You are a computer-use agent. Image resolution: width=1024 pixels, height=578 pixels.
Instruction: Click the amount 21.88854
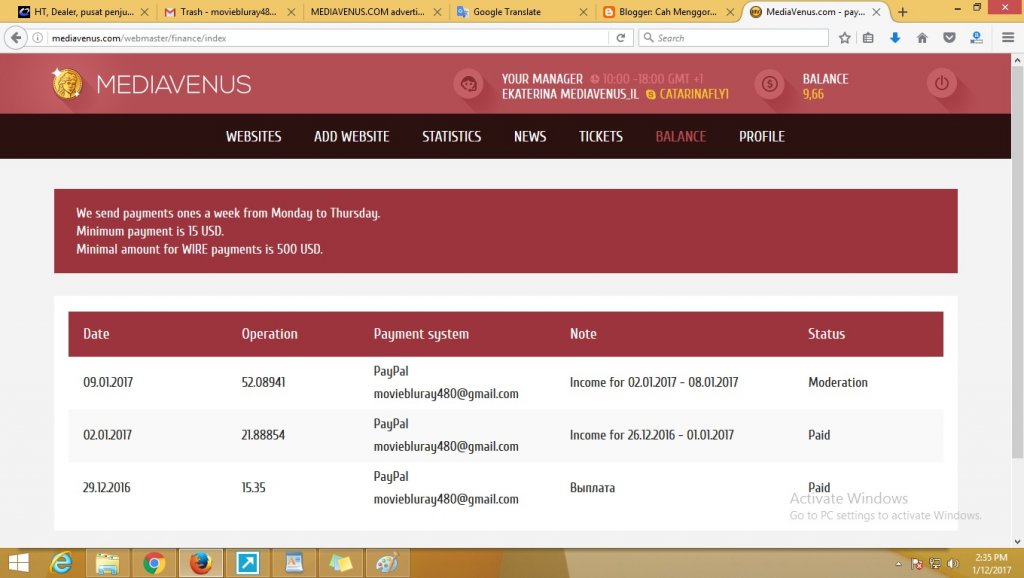click(x=263, y=435)
